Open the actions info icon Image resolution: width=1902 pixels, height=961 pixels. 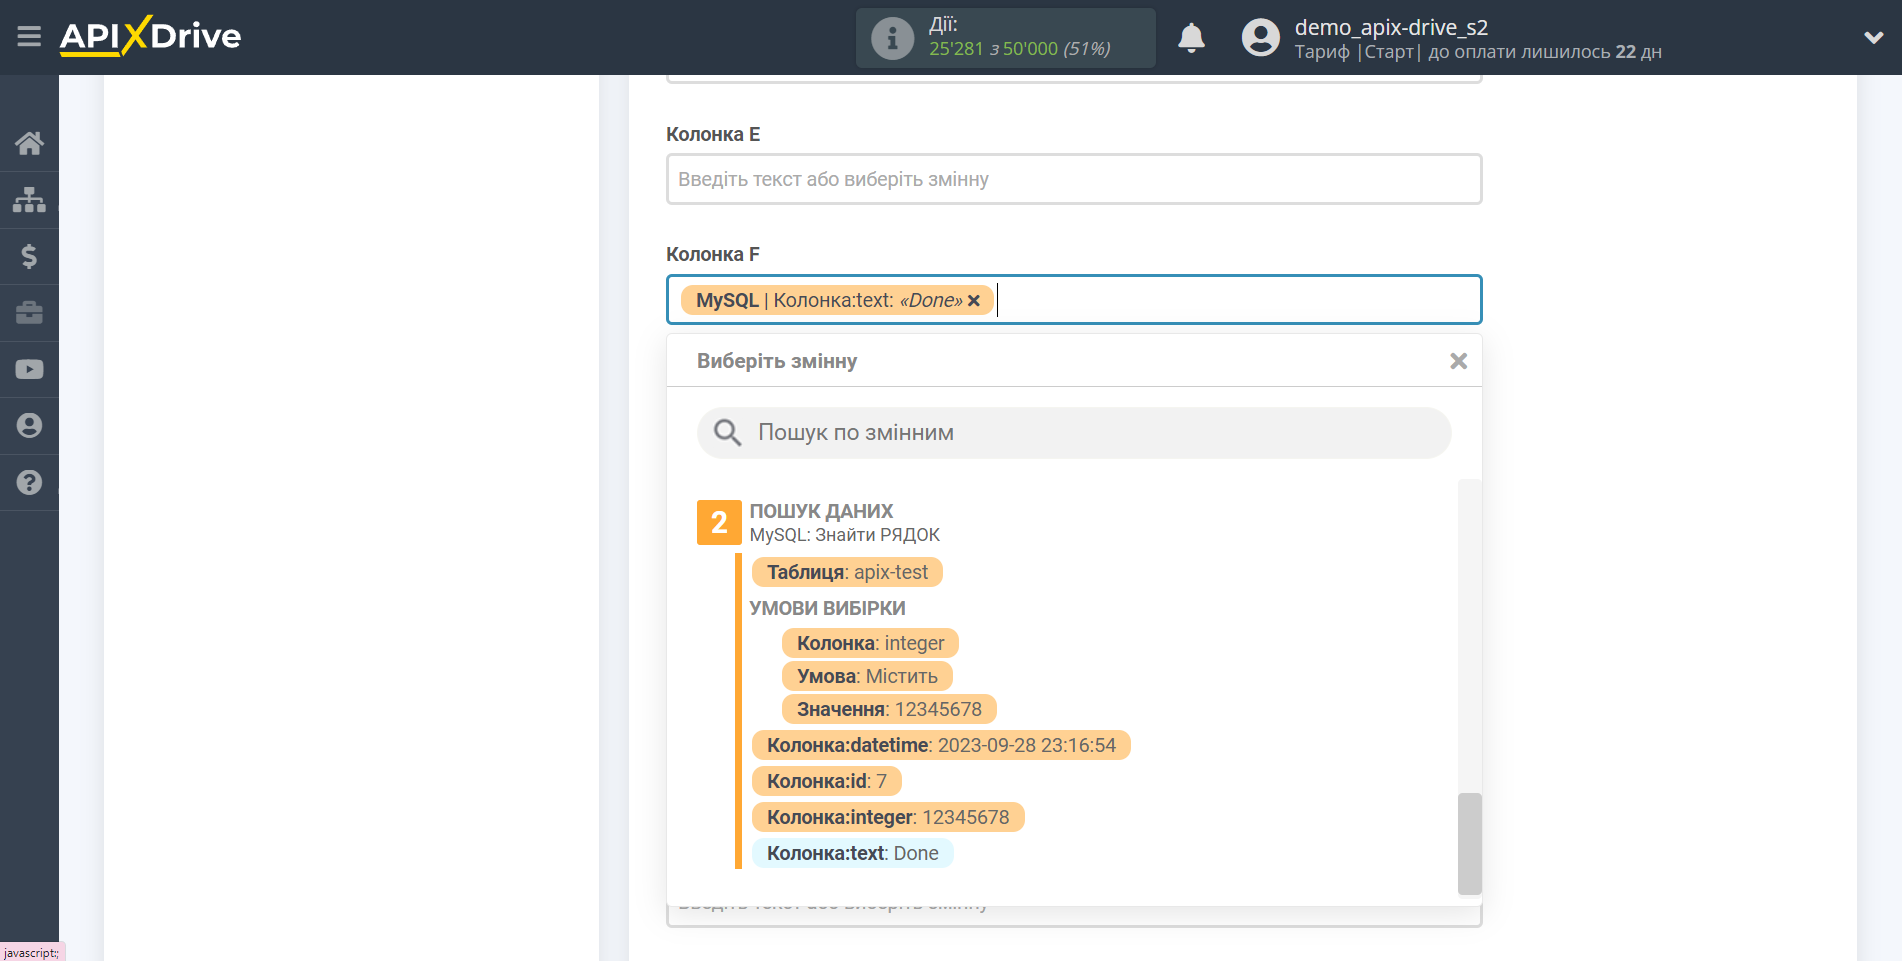click(x=892, y=39)
